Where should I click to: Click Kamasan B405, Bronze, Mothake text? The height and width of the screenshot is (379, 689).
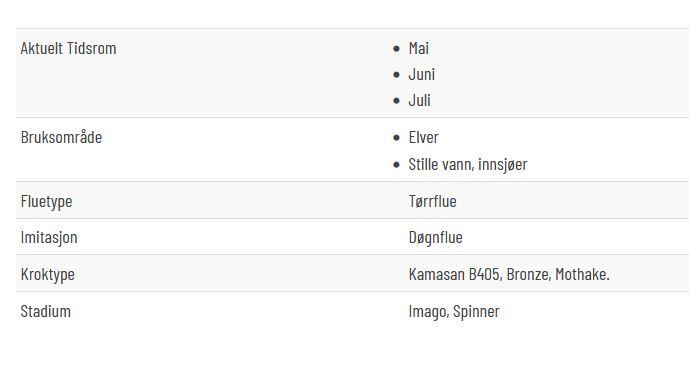pos(509,274)
